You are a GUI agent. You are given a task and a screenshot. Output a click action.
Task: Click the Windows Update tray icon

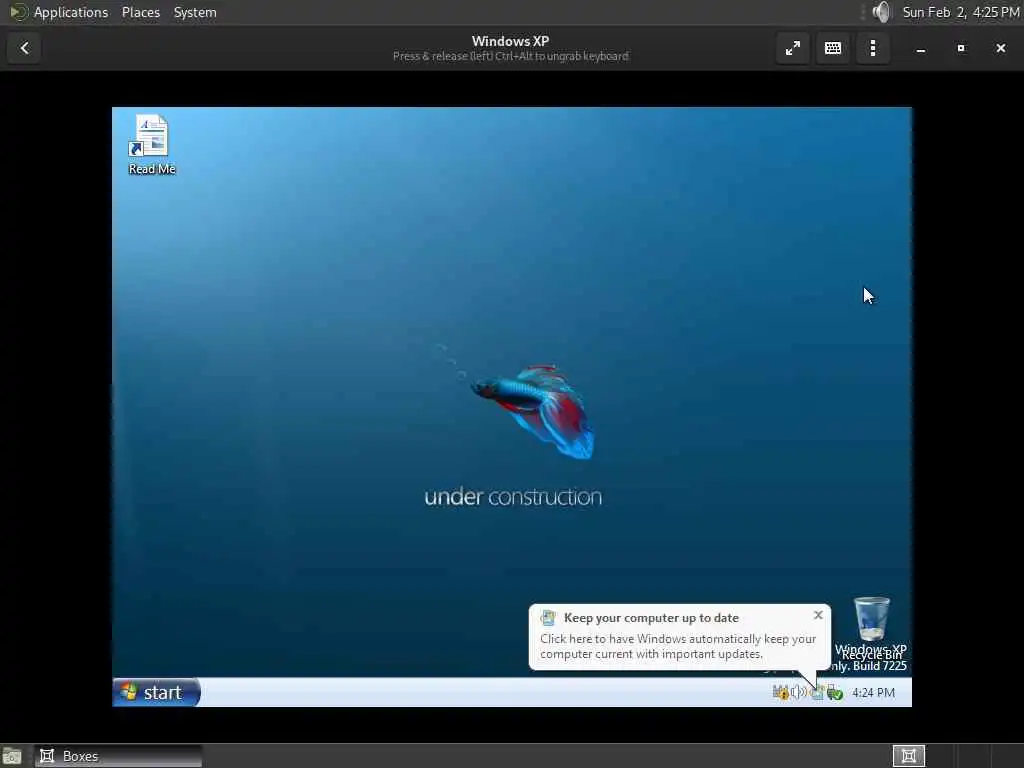coord(817,692)
